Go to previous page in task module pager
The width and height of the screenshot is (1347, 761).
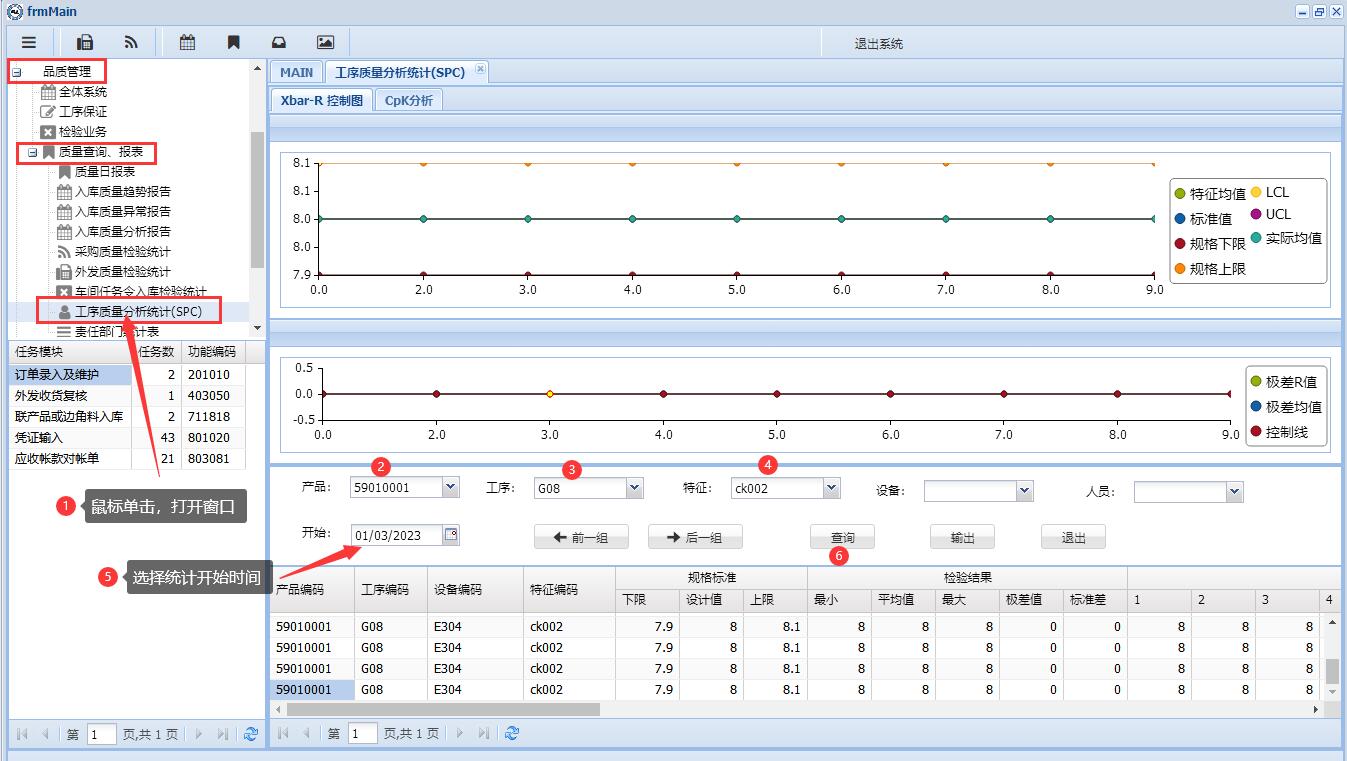(x=45, y=734)
